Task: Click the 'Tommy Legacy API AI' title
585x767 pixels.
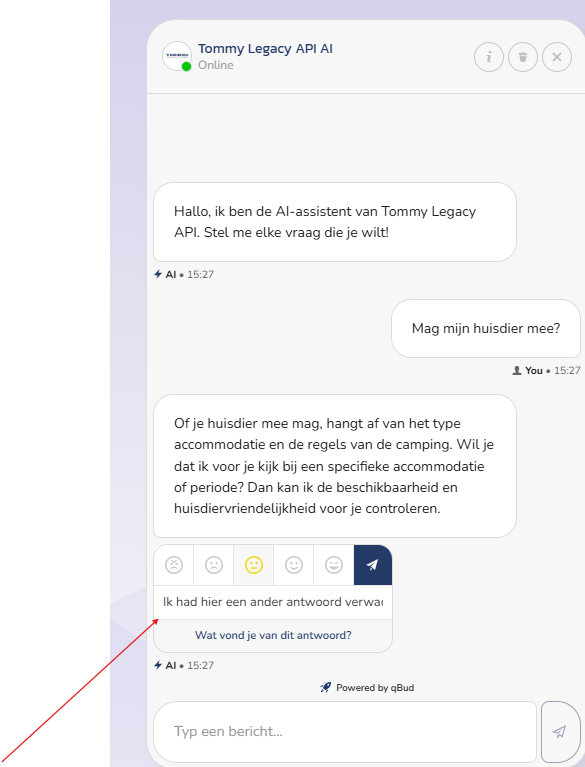Action: (265, 49)
